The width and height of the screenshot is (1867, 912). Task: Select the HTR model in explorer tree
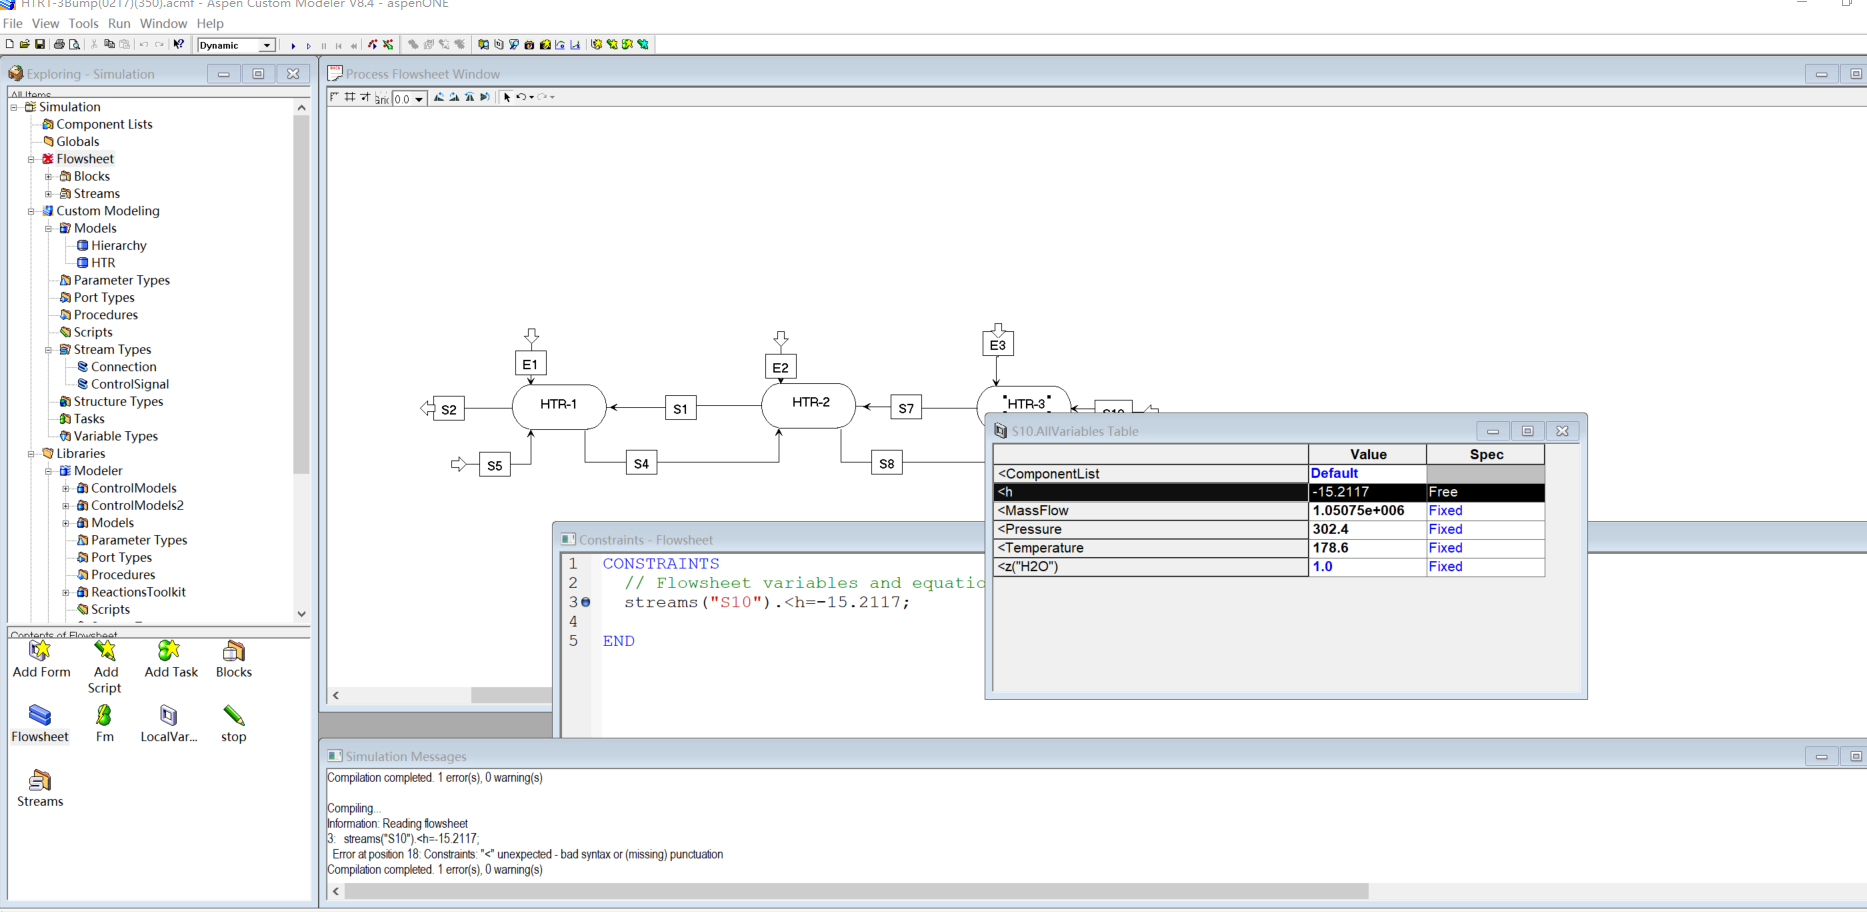[x=103, y=263]
